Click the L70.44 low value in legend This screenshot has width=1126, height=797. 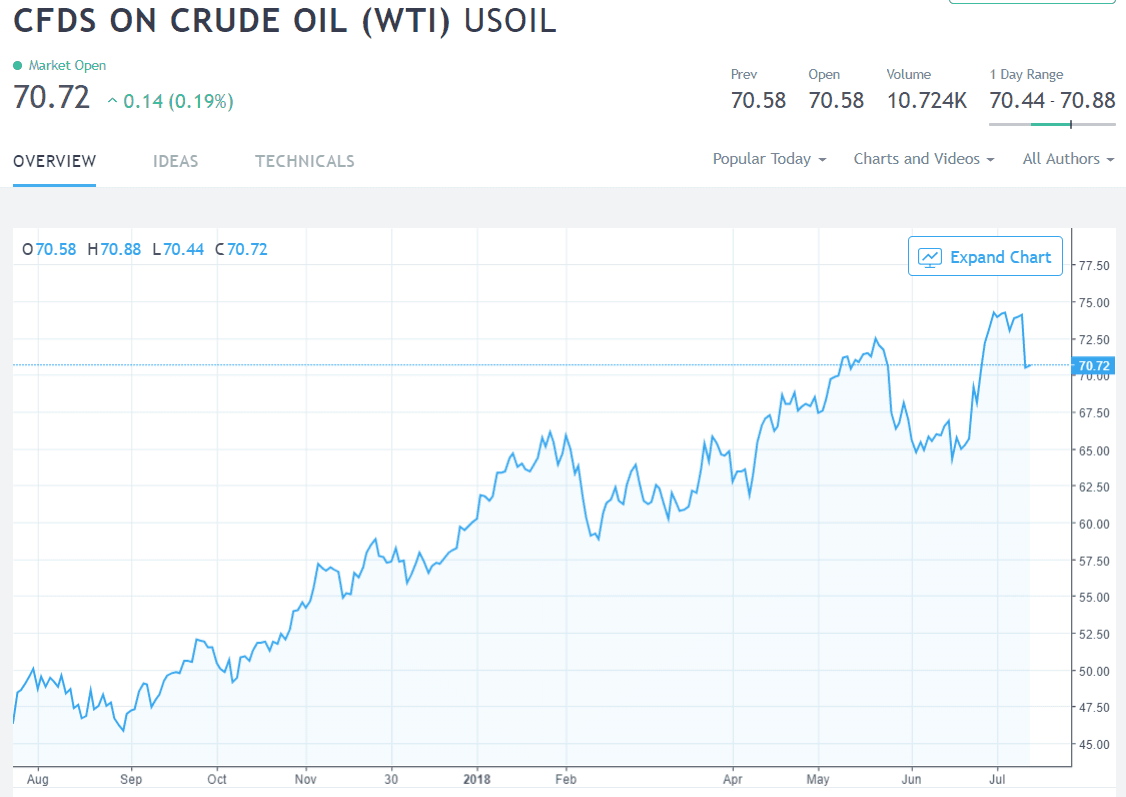pos(178,249)
